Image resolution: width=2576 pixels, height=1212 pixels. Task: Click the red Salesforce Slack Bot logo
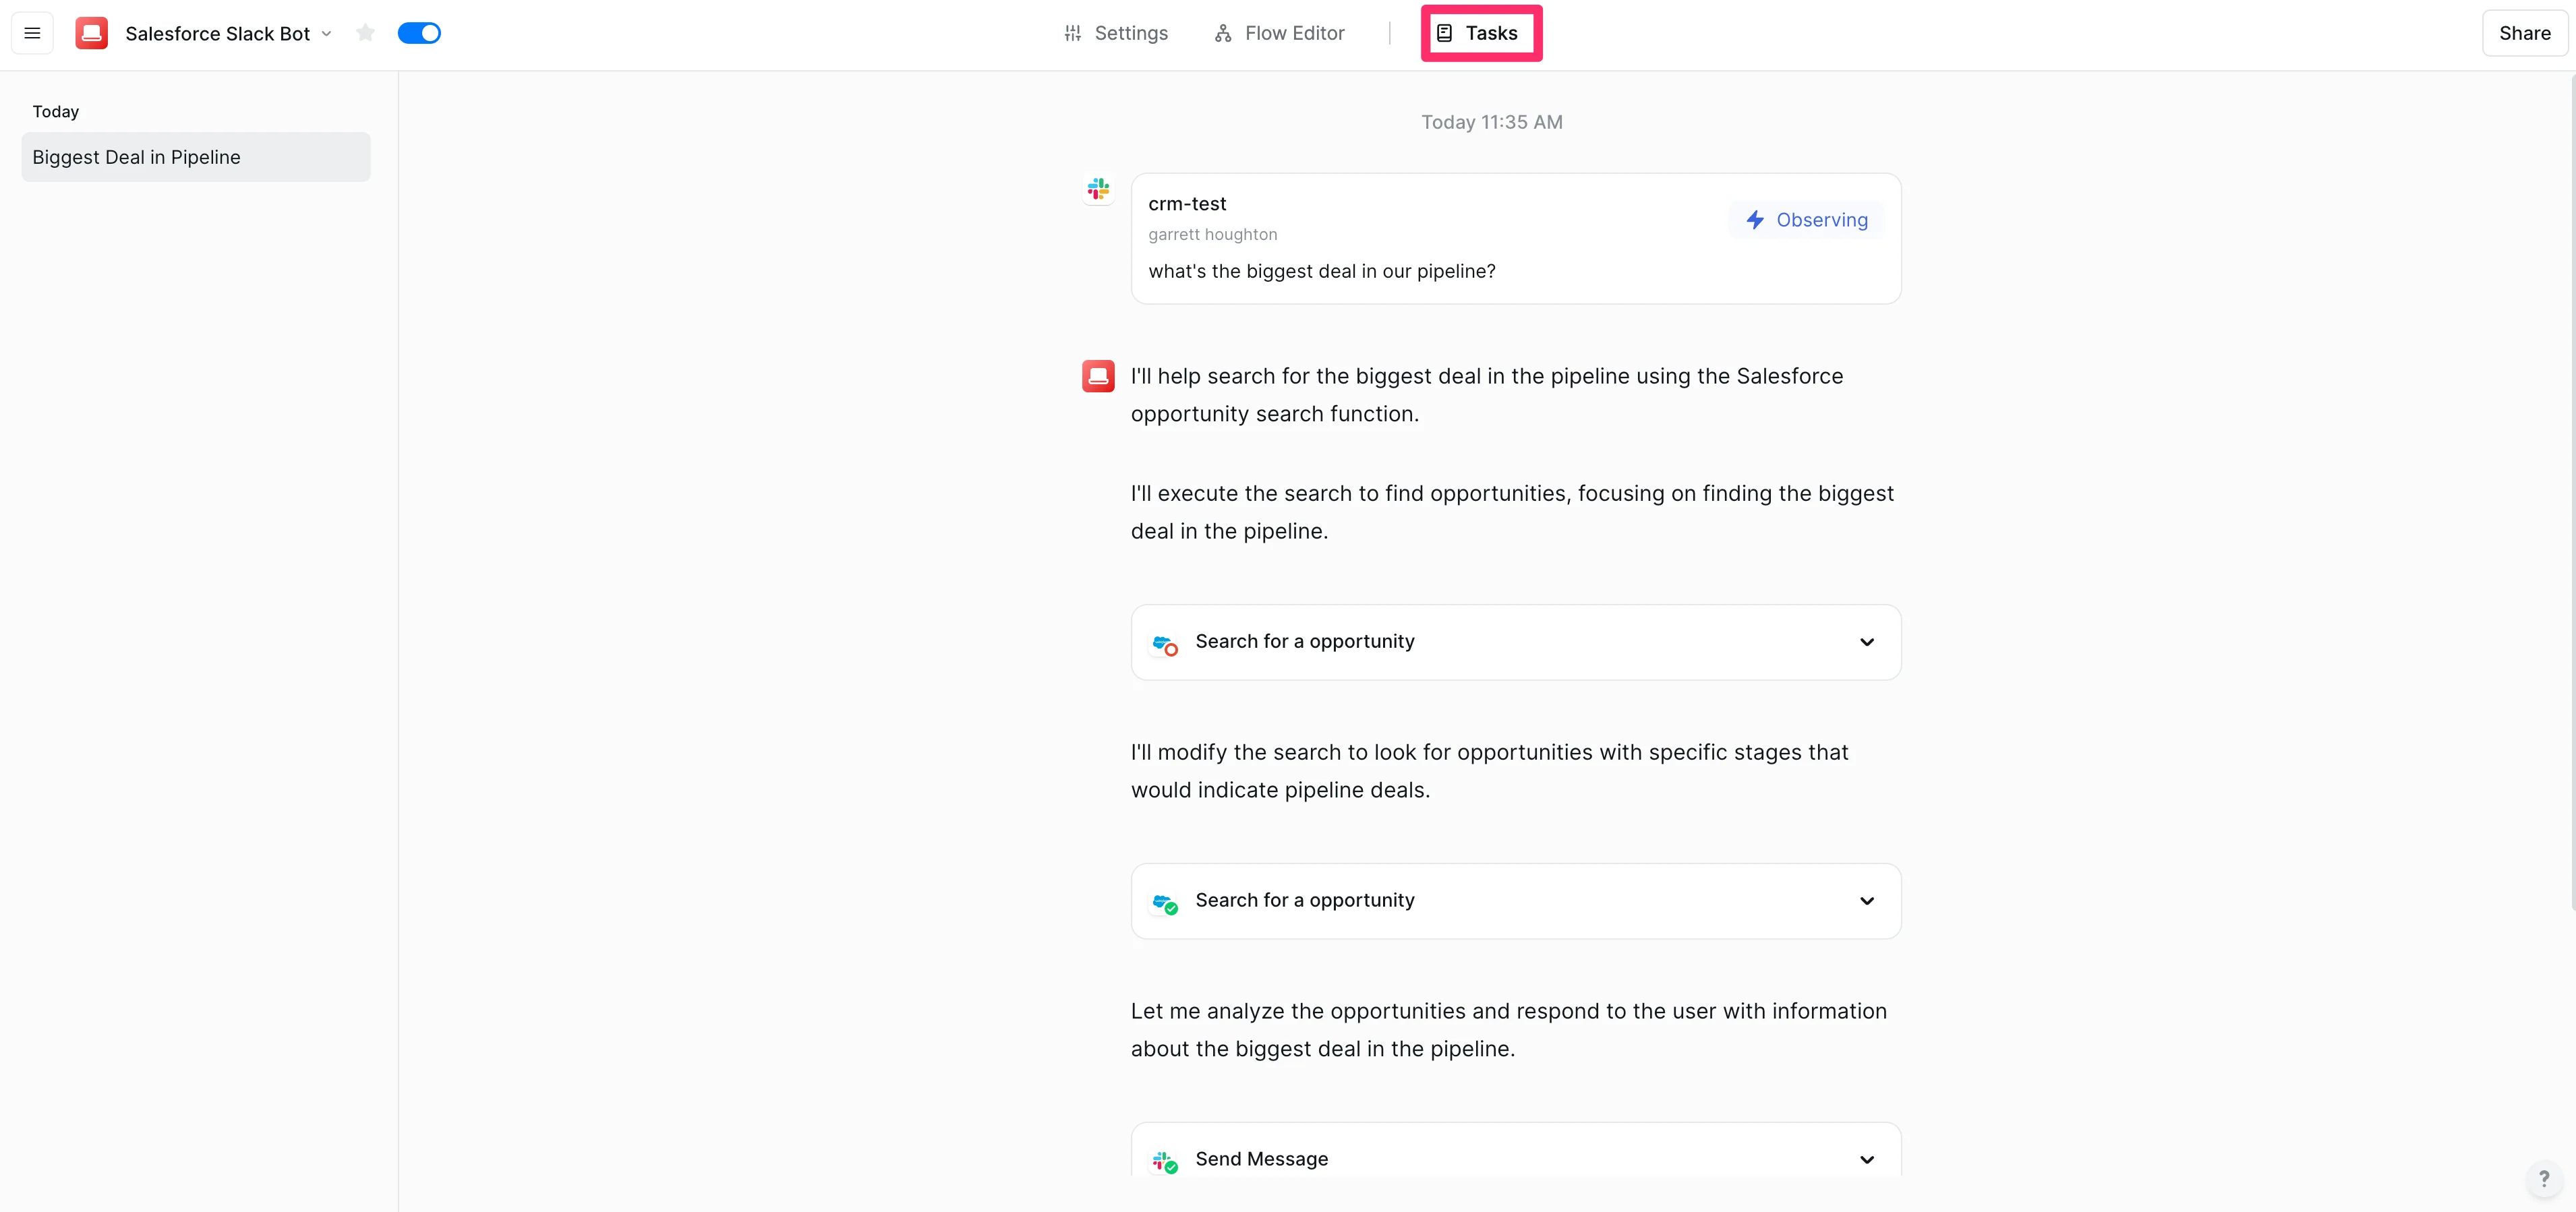coord(92,33)
